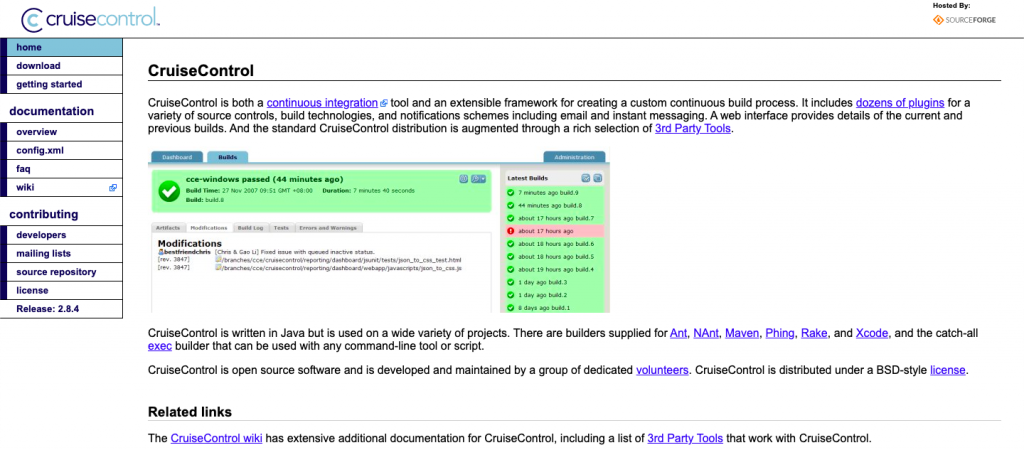Screen dimensions: 1024x450
Task: Select overview under documentation
Action: click(61, 131)
